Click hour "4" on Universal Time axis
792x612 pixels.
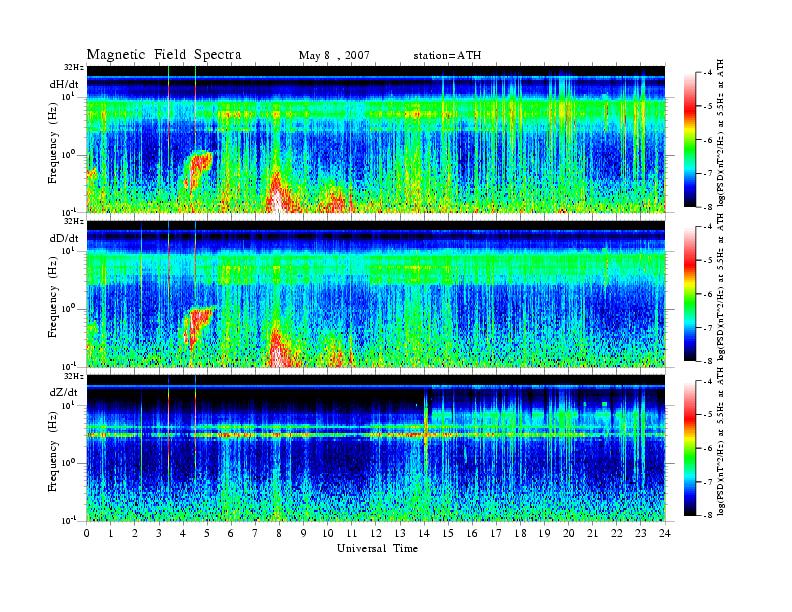tap(183, 533)
